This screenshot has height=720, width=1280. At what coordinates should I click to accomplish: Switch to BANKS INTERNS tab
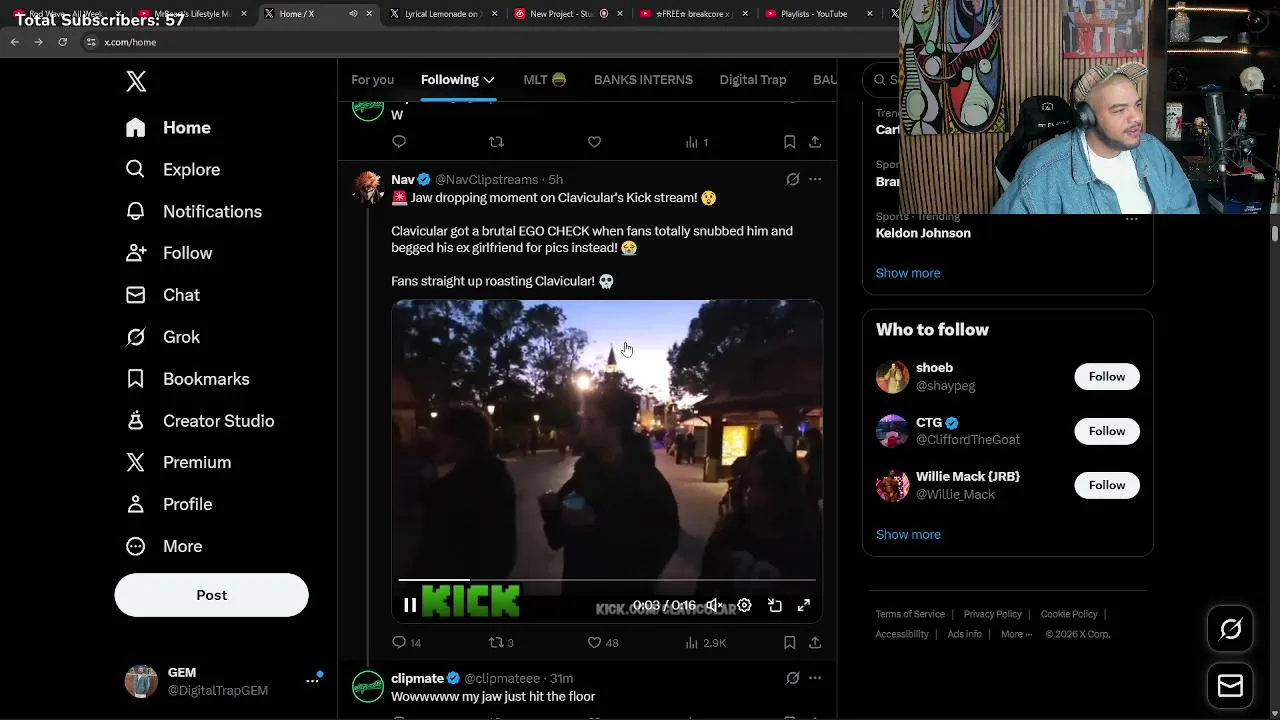643,80
